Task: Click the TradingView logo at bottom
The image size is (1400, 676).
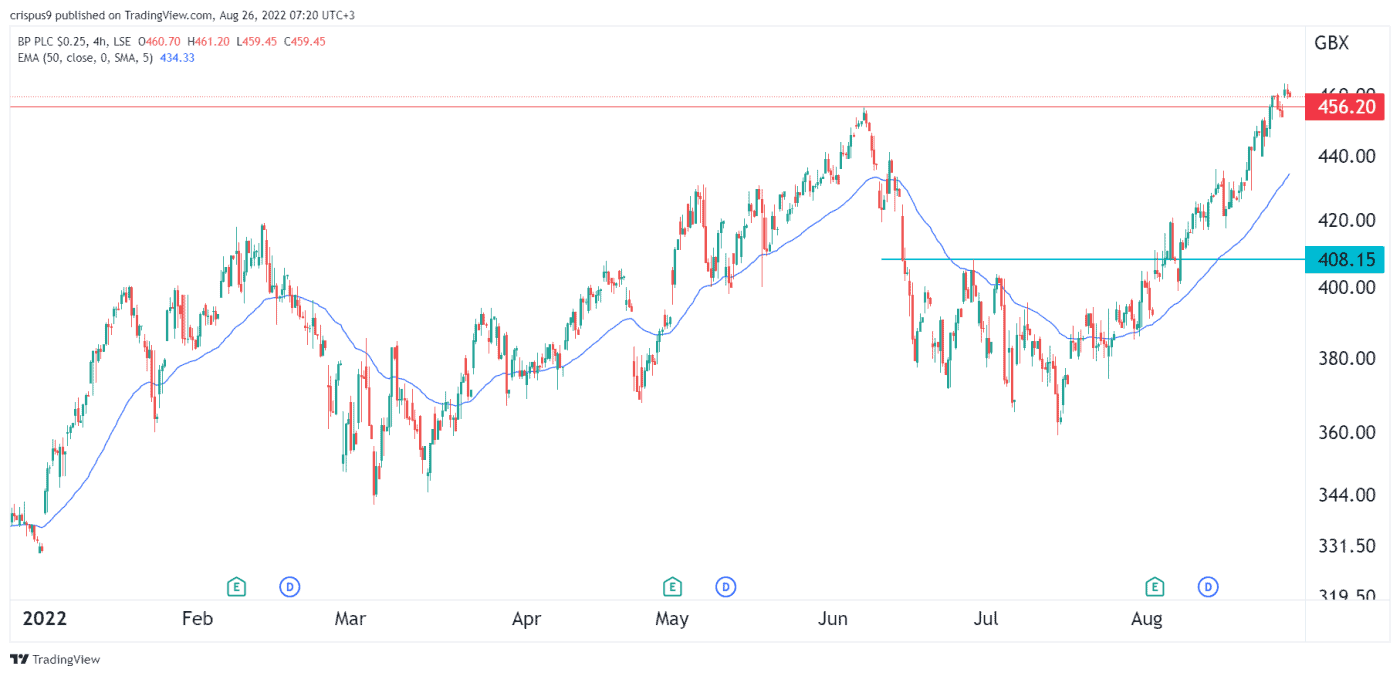Action: tap(55, 660)
